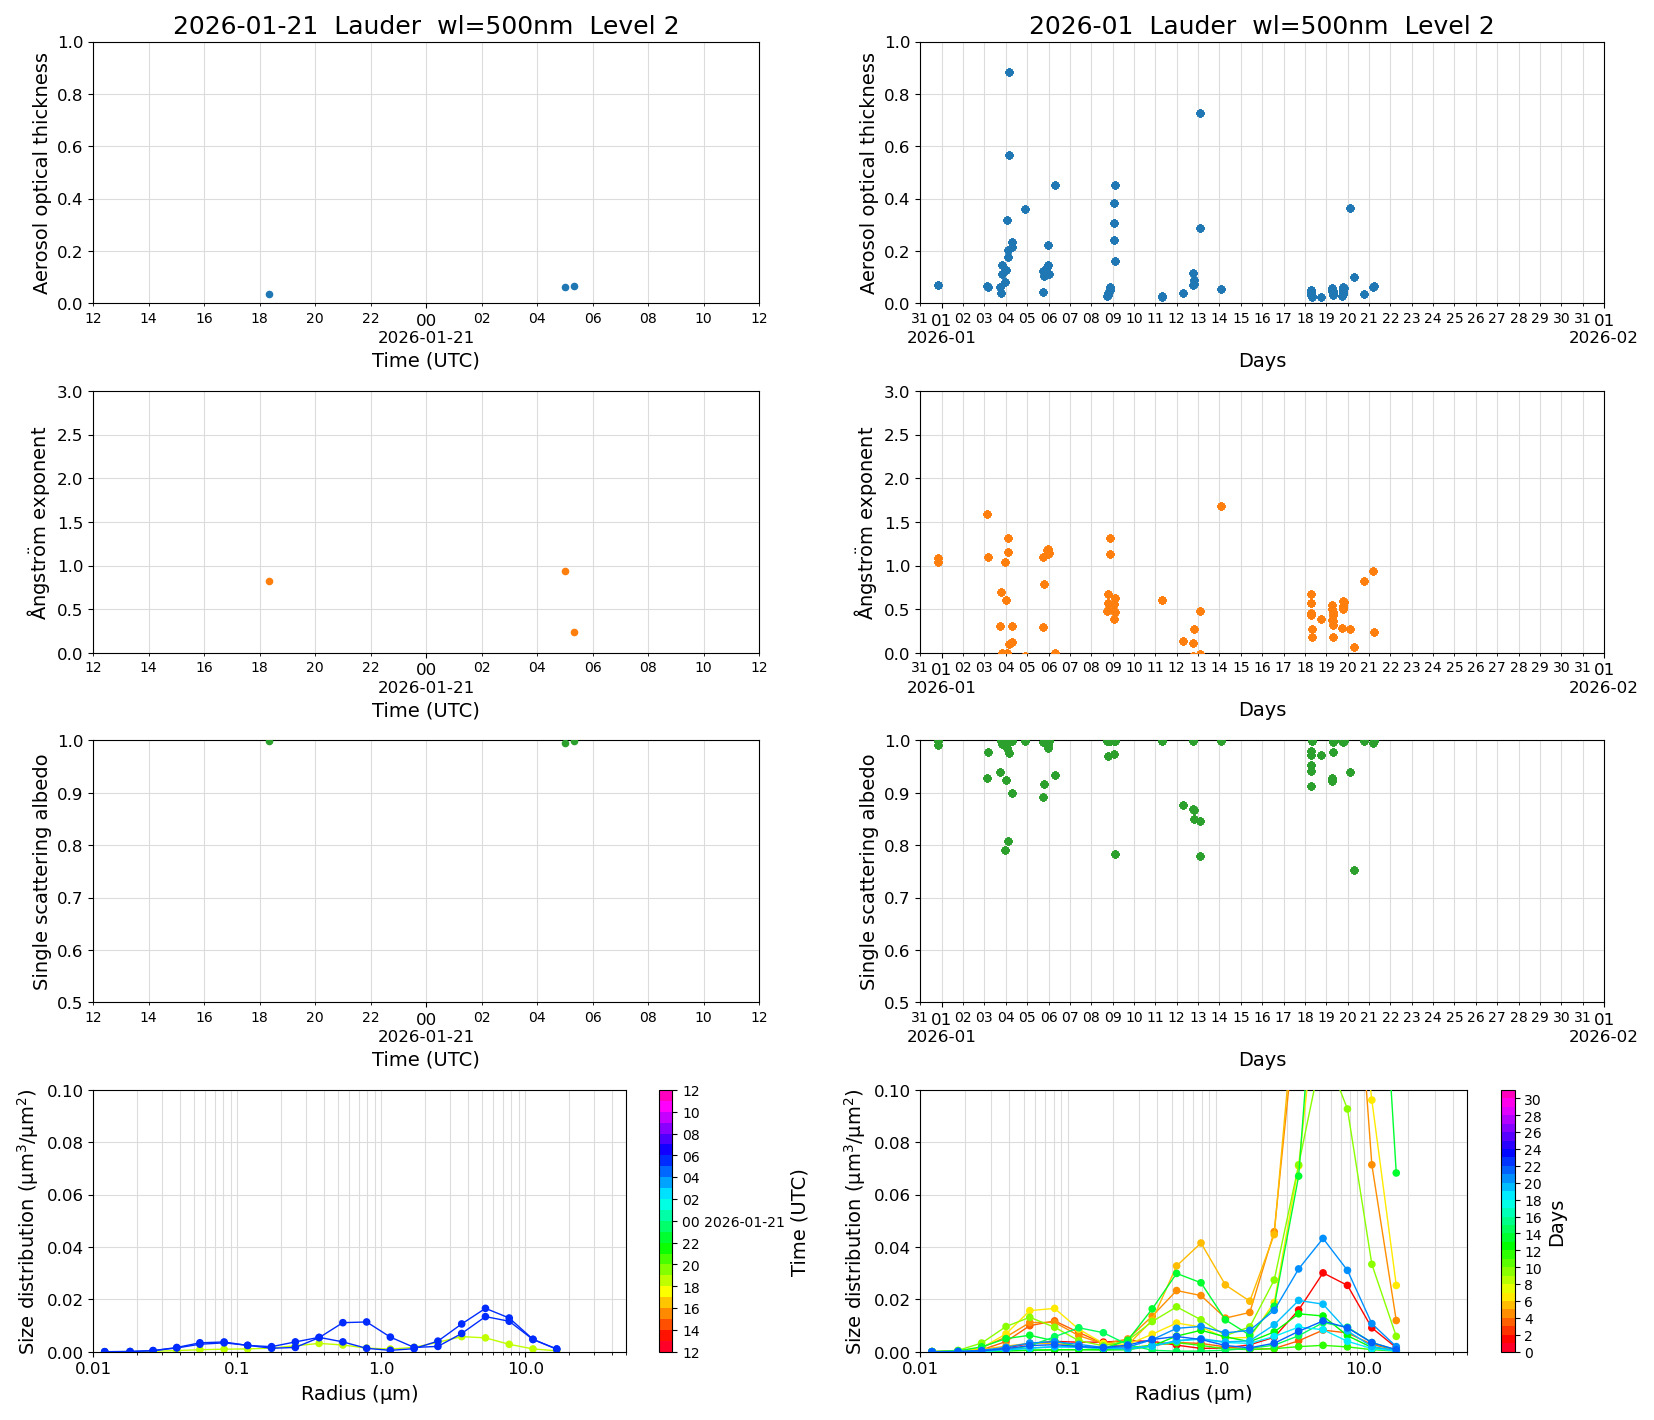
Task: Select the highest monthly aerosol optical thickness point
Action: point(1009,73)
